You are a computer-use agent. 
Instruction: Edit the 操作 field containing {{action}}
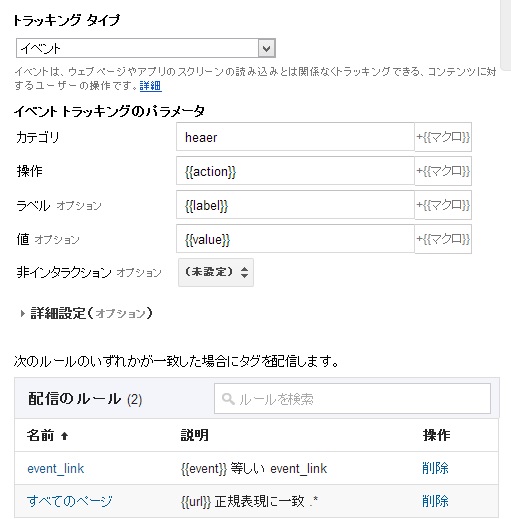coord(295,171)
